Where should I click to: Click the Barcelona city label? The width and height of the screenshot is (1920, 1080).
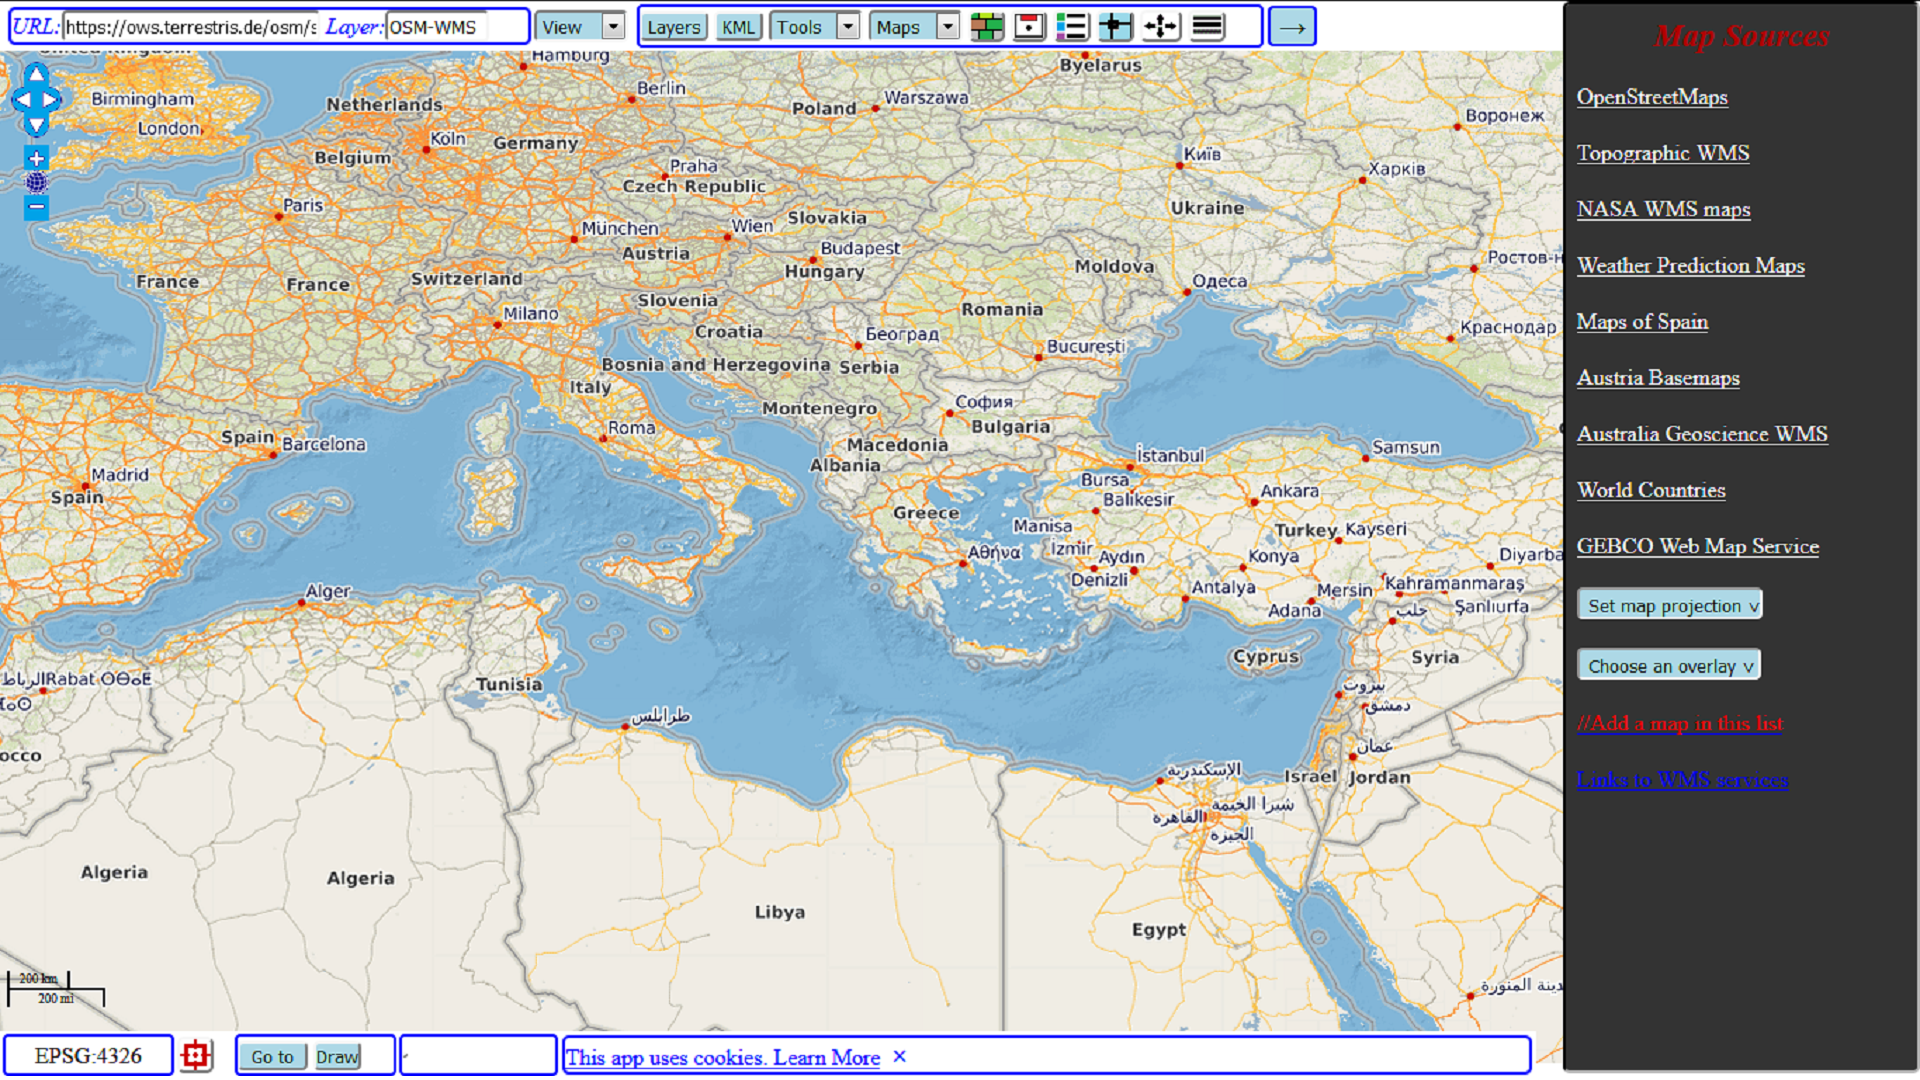coord(323,444)
